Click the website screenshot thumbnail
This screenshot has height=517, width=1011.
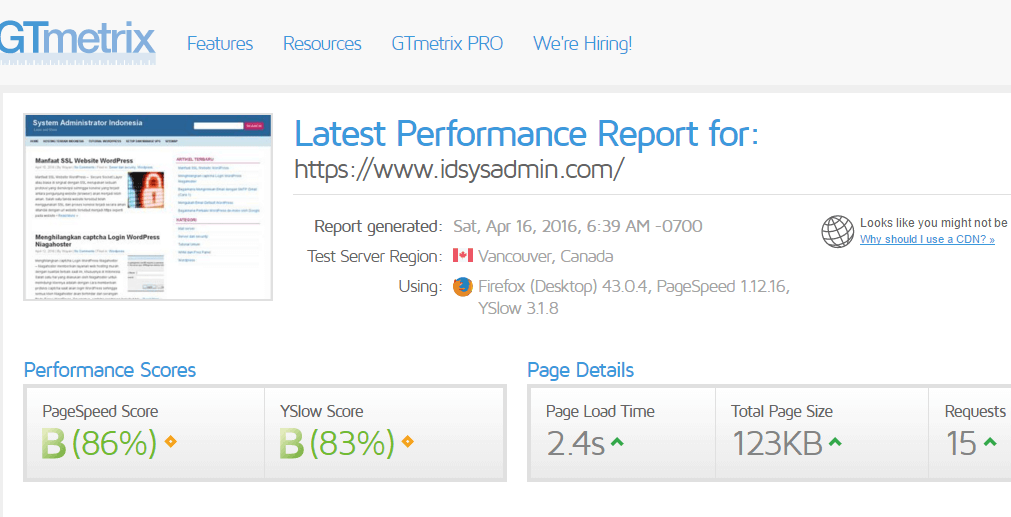coord(148,207)
